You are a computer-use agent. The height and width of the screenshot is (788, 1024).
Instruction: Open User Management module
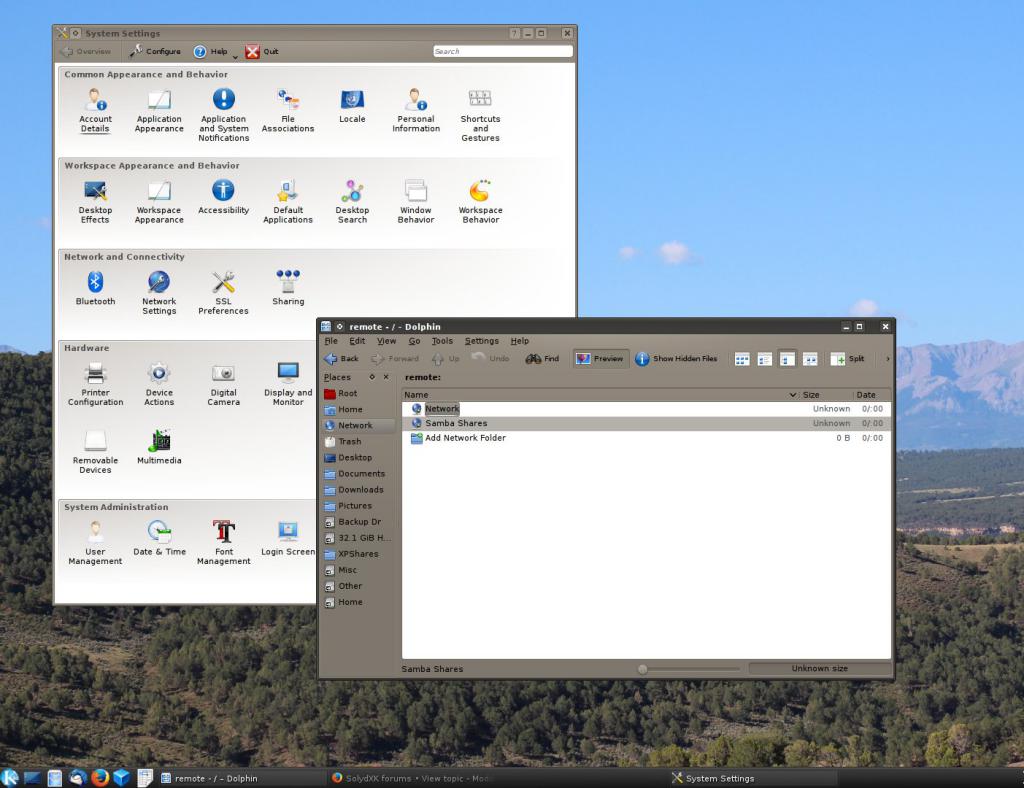pyautogui.click(x=95, y=543)
